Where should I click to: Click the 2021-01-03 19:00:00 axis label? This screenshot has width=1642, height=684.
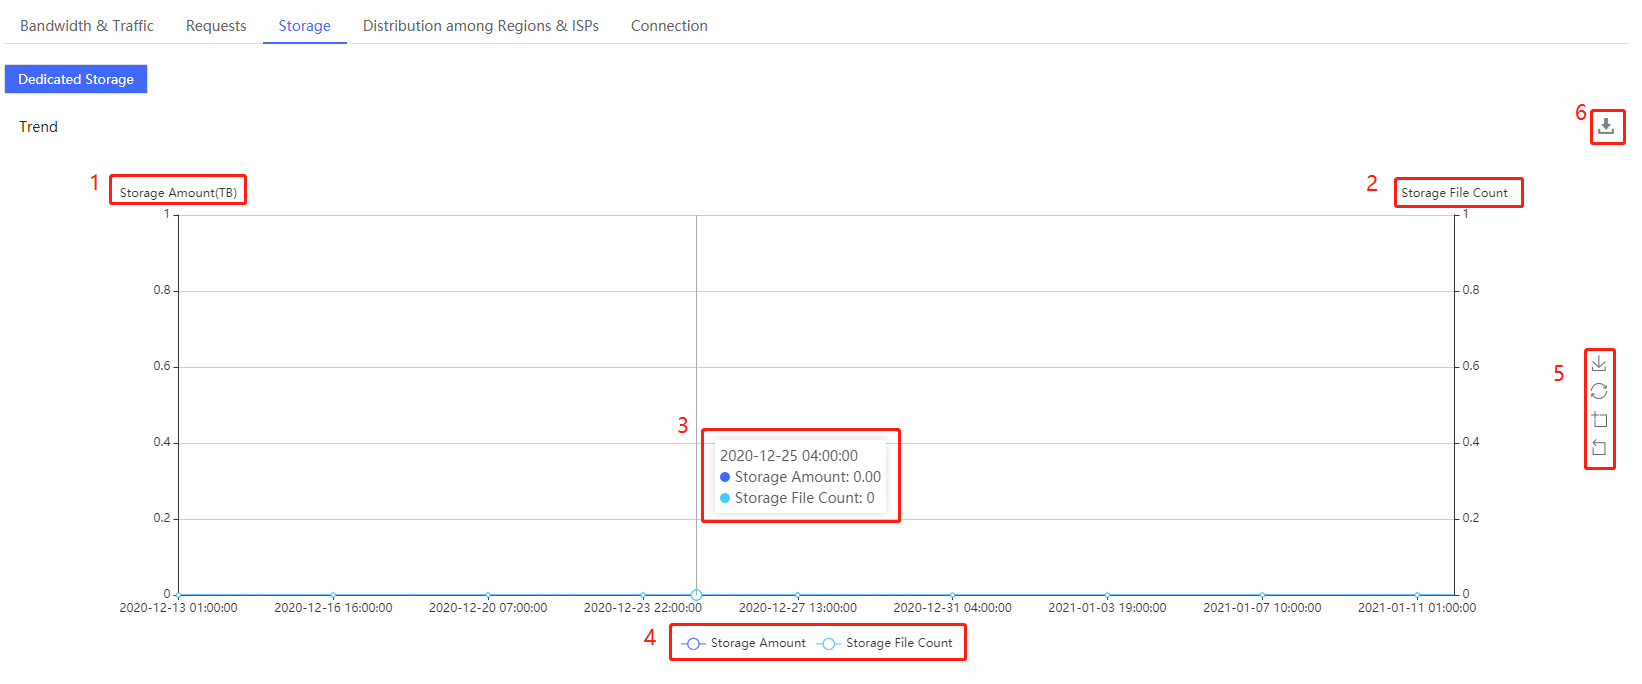(x=1107, y=608)
